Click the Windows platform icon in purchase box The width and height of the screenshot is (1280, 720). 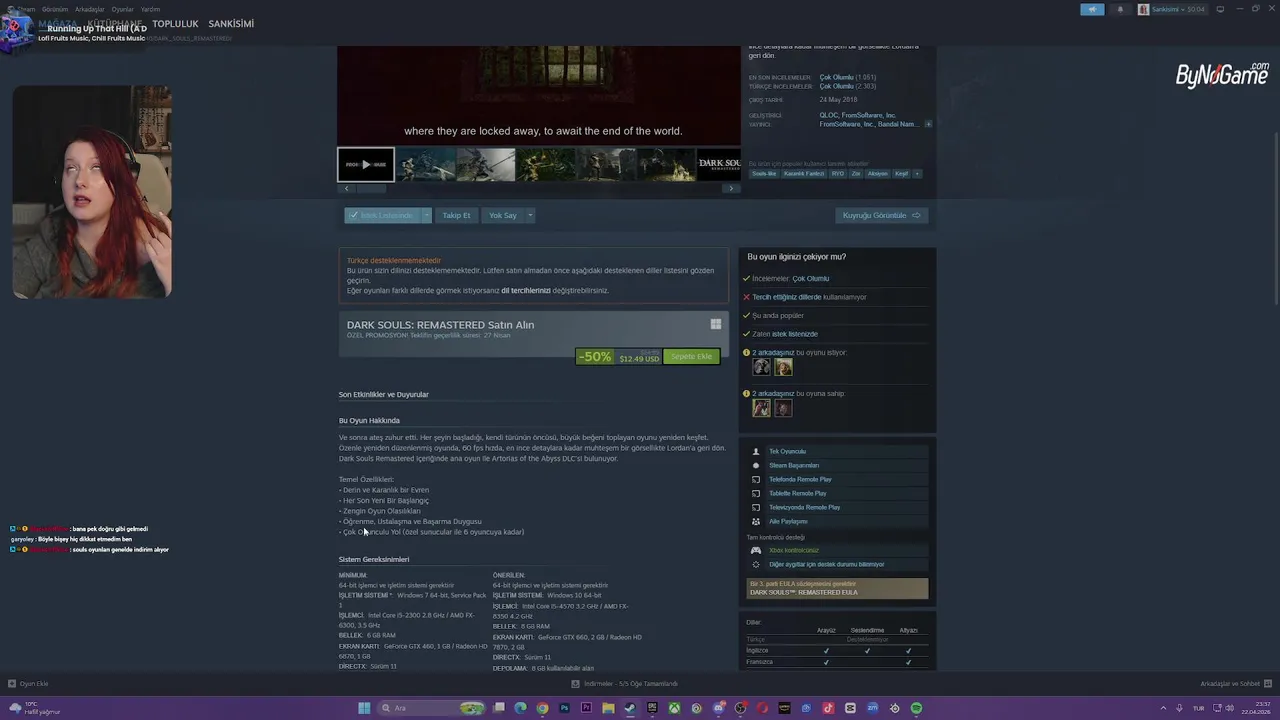(x=716, y=324)
